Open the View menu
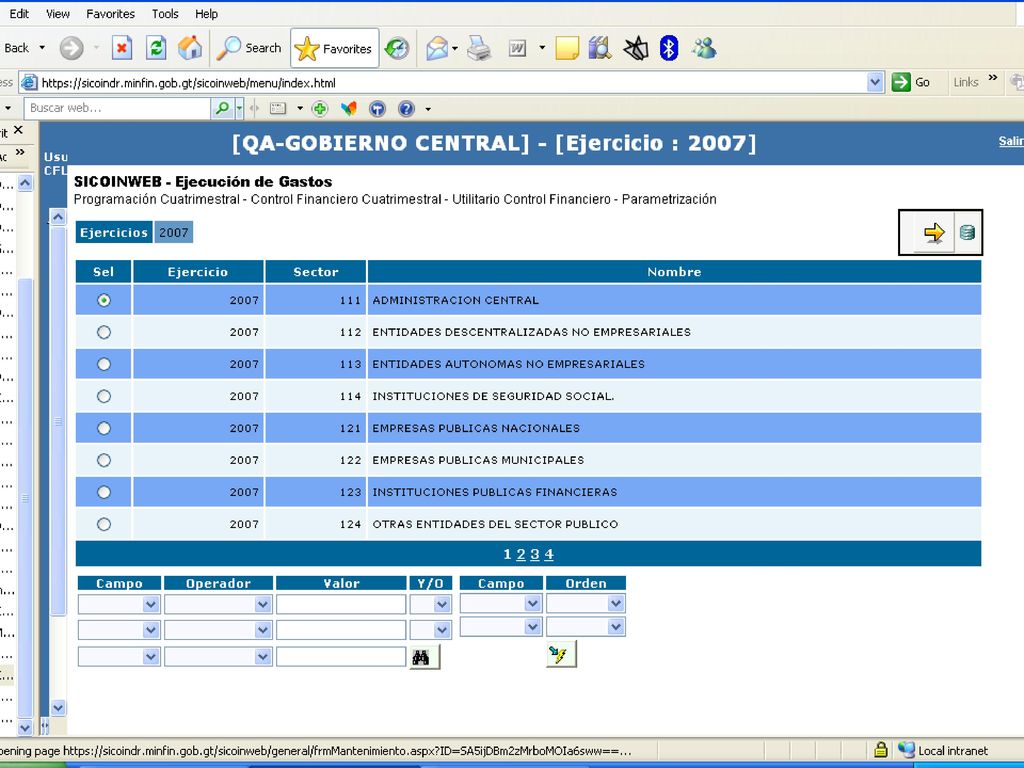Image resolution: width=1024 pixels, height=768 pixels. click(x=58, y=14)
